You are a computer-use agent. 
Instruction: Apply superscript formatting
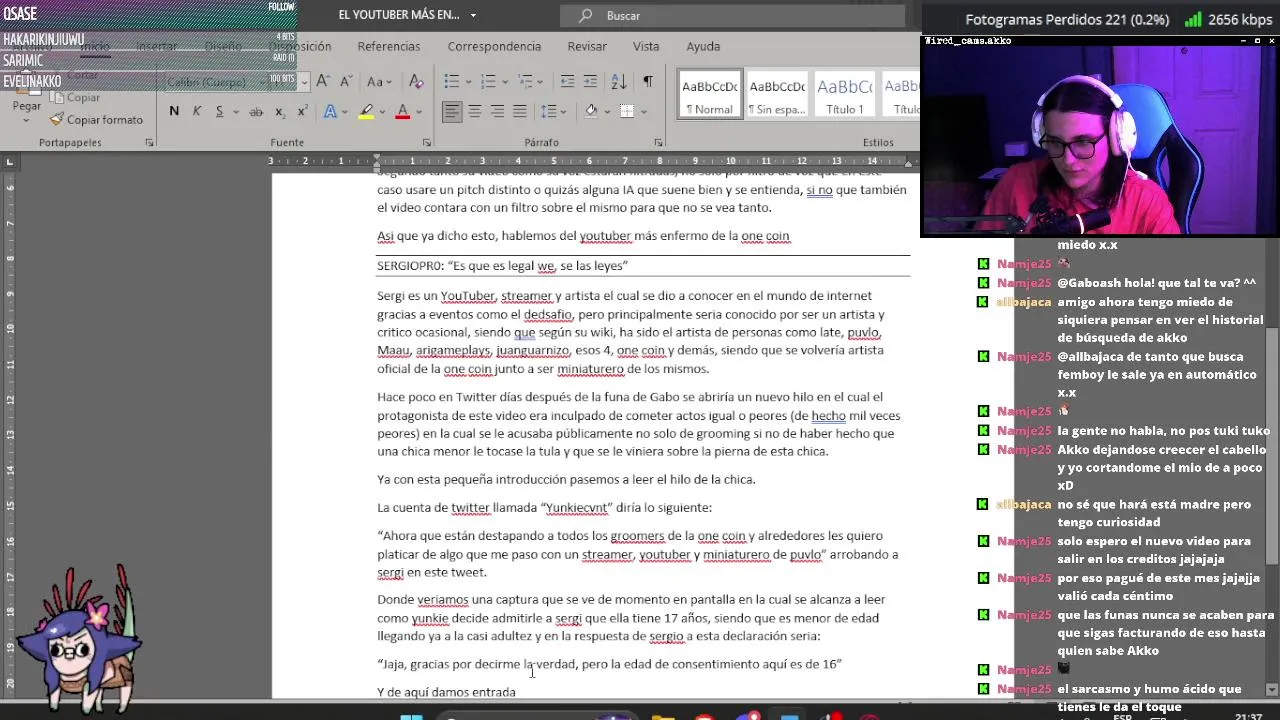pyautogui.click(x=302, y=111)
